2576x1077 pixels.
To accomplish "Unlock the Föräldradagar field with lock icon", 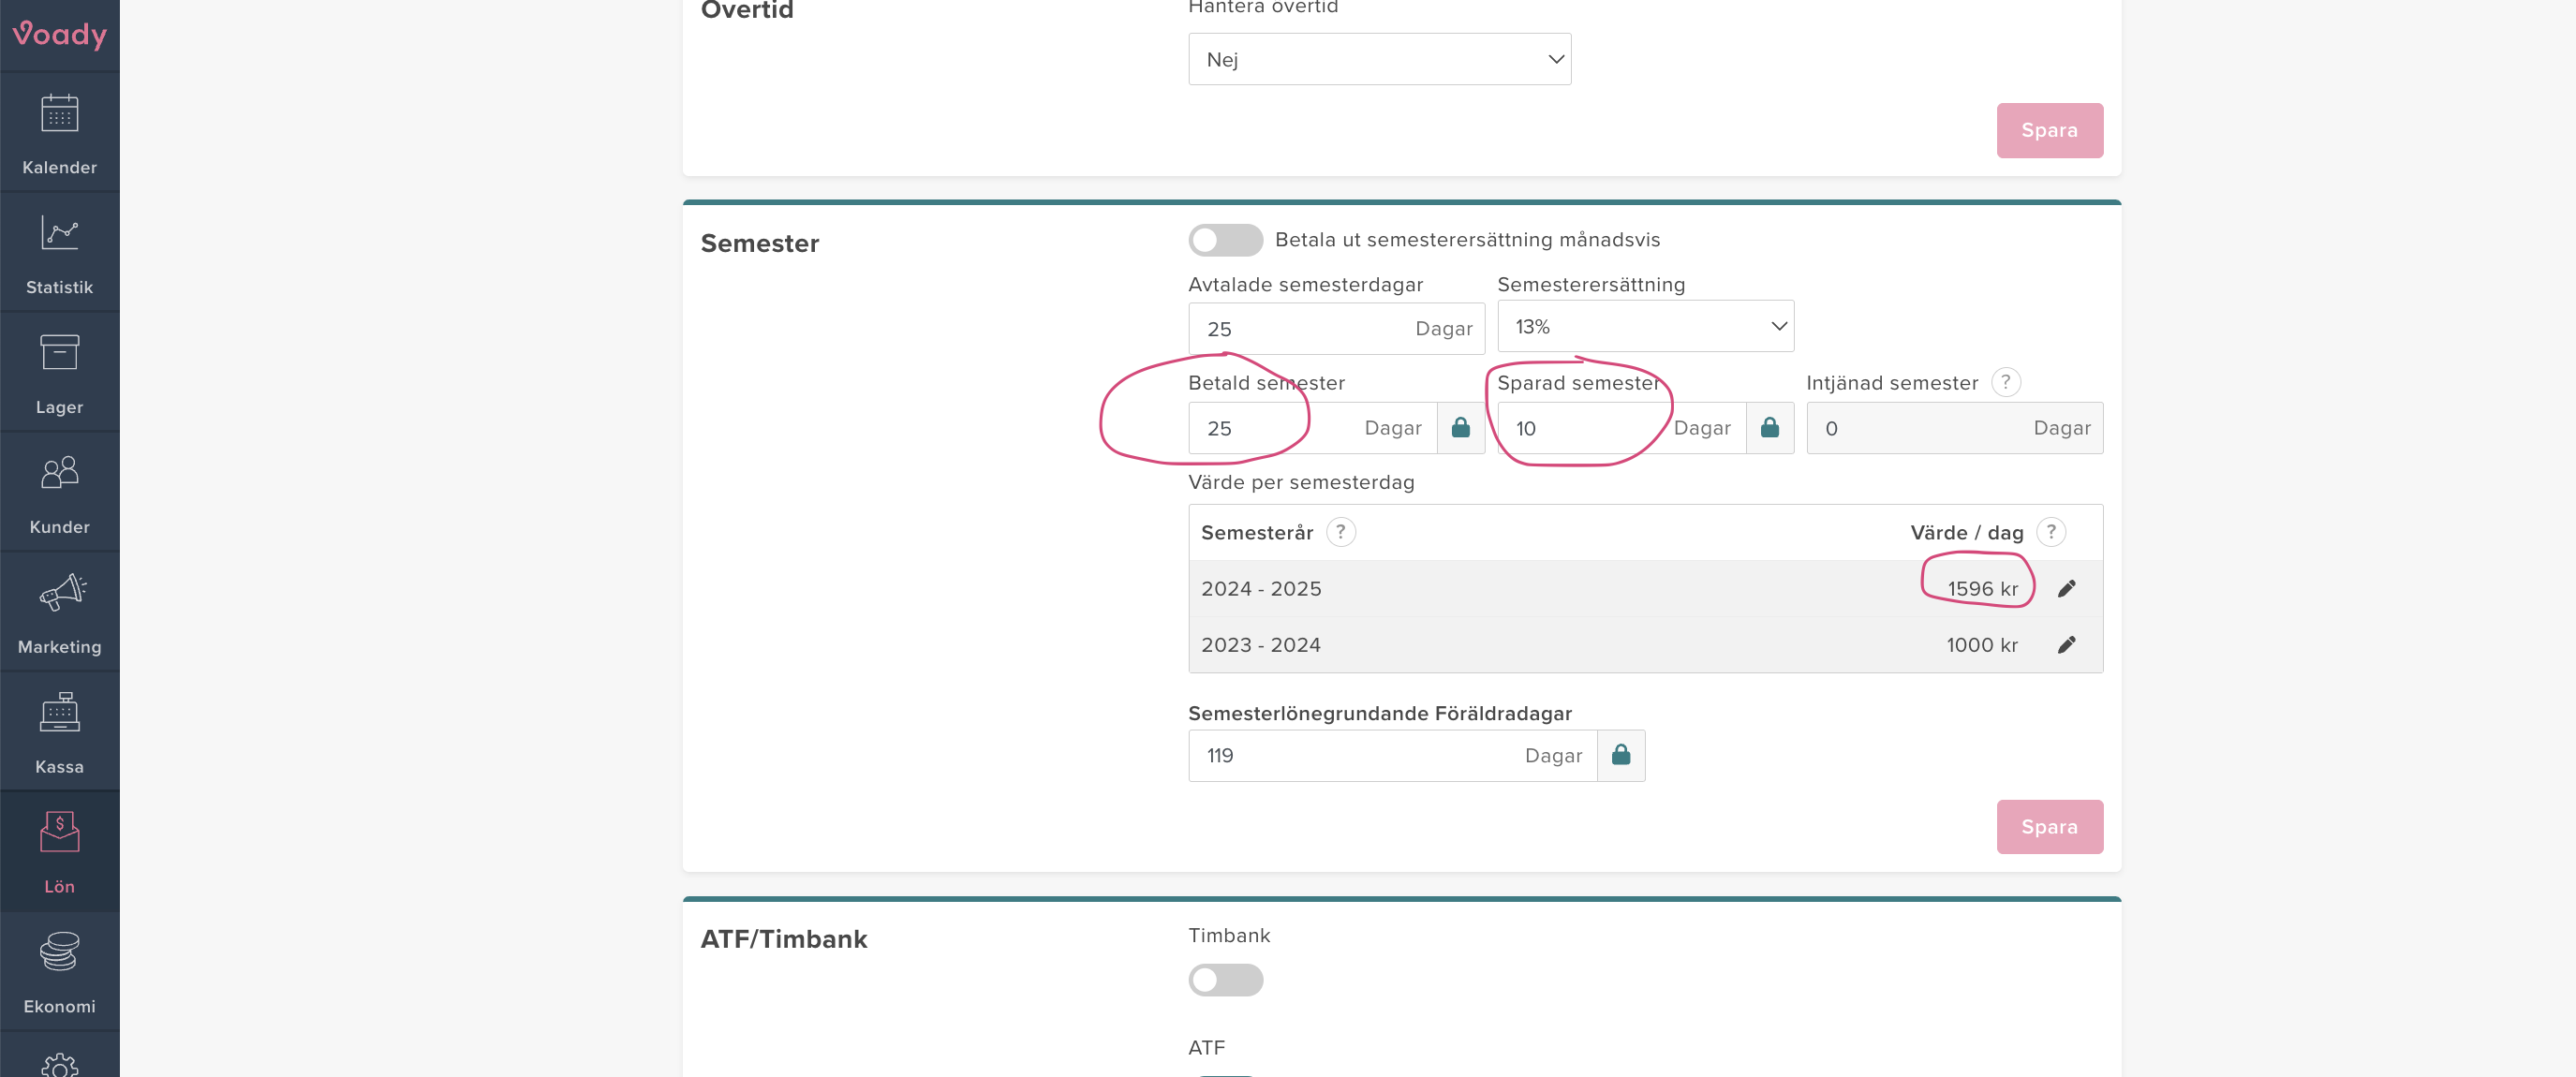I will click(x=1620, y=756).
